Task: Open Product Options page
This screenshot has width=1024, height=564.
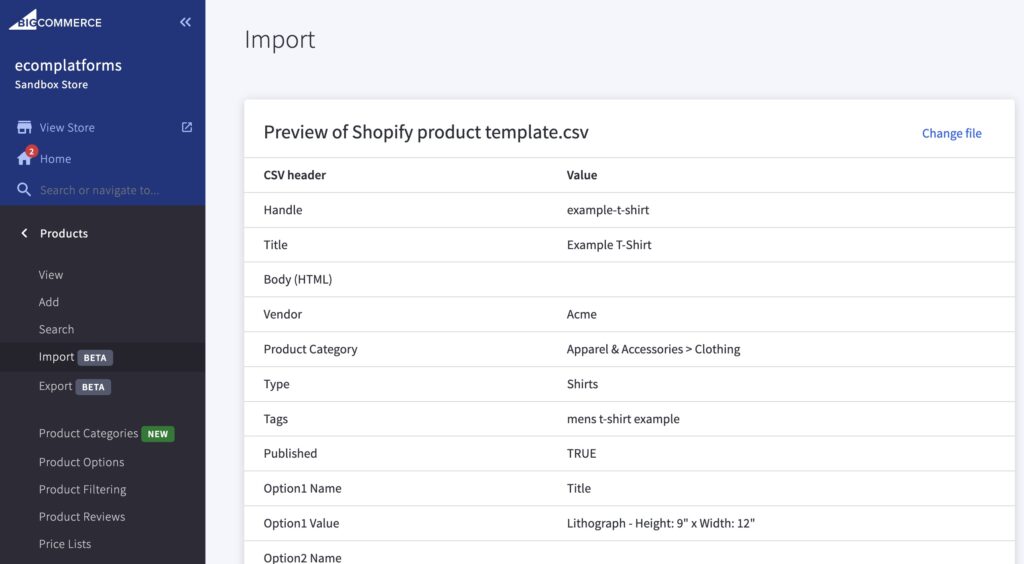Action: point(81,462)
